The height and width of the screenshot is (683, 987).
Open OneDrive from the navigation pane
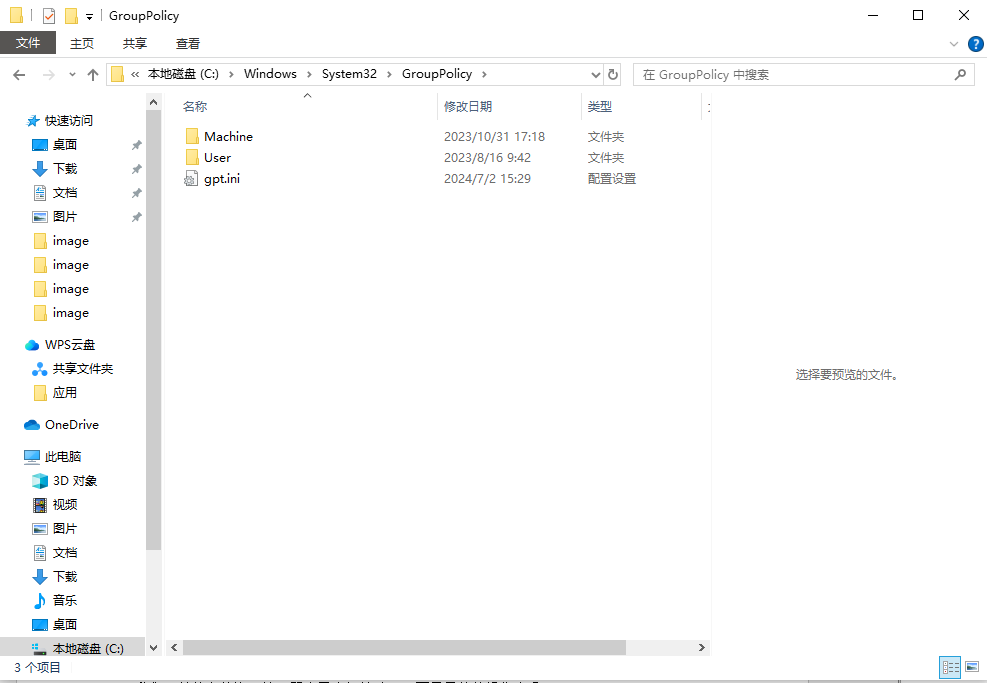coord(72,424)
